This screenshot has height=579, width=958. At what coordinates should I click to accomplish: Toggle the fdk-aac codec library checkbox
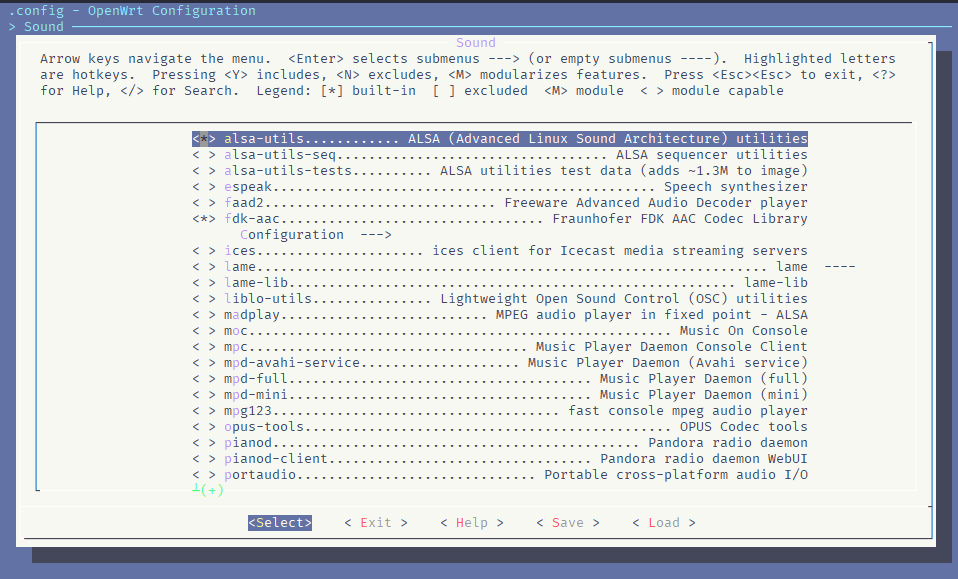click(x=204, y=219)
